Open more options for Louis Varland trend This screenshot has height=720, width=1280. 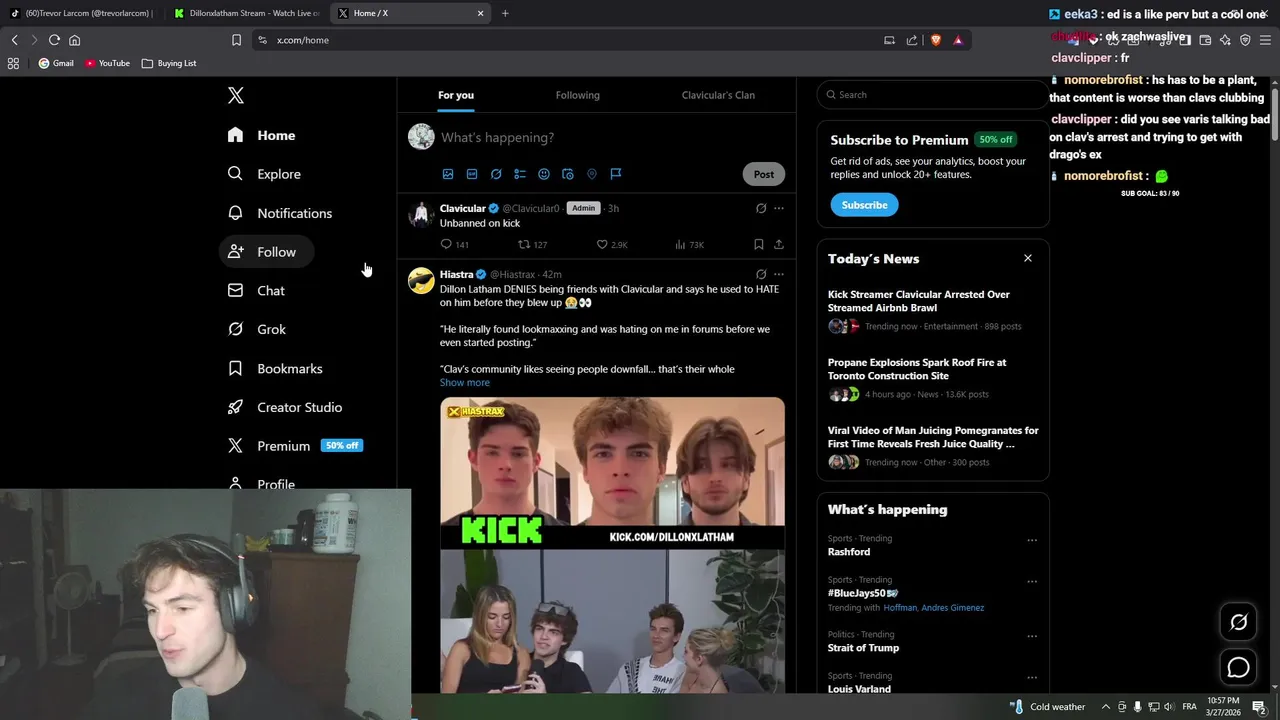(1032, 677)
